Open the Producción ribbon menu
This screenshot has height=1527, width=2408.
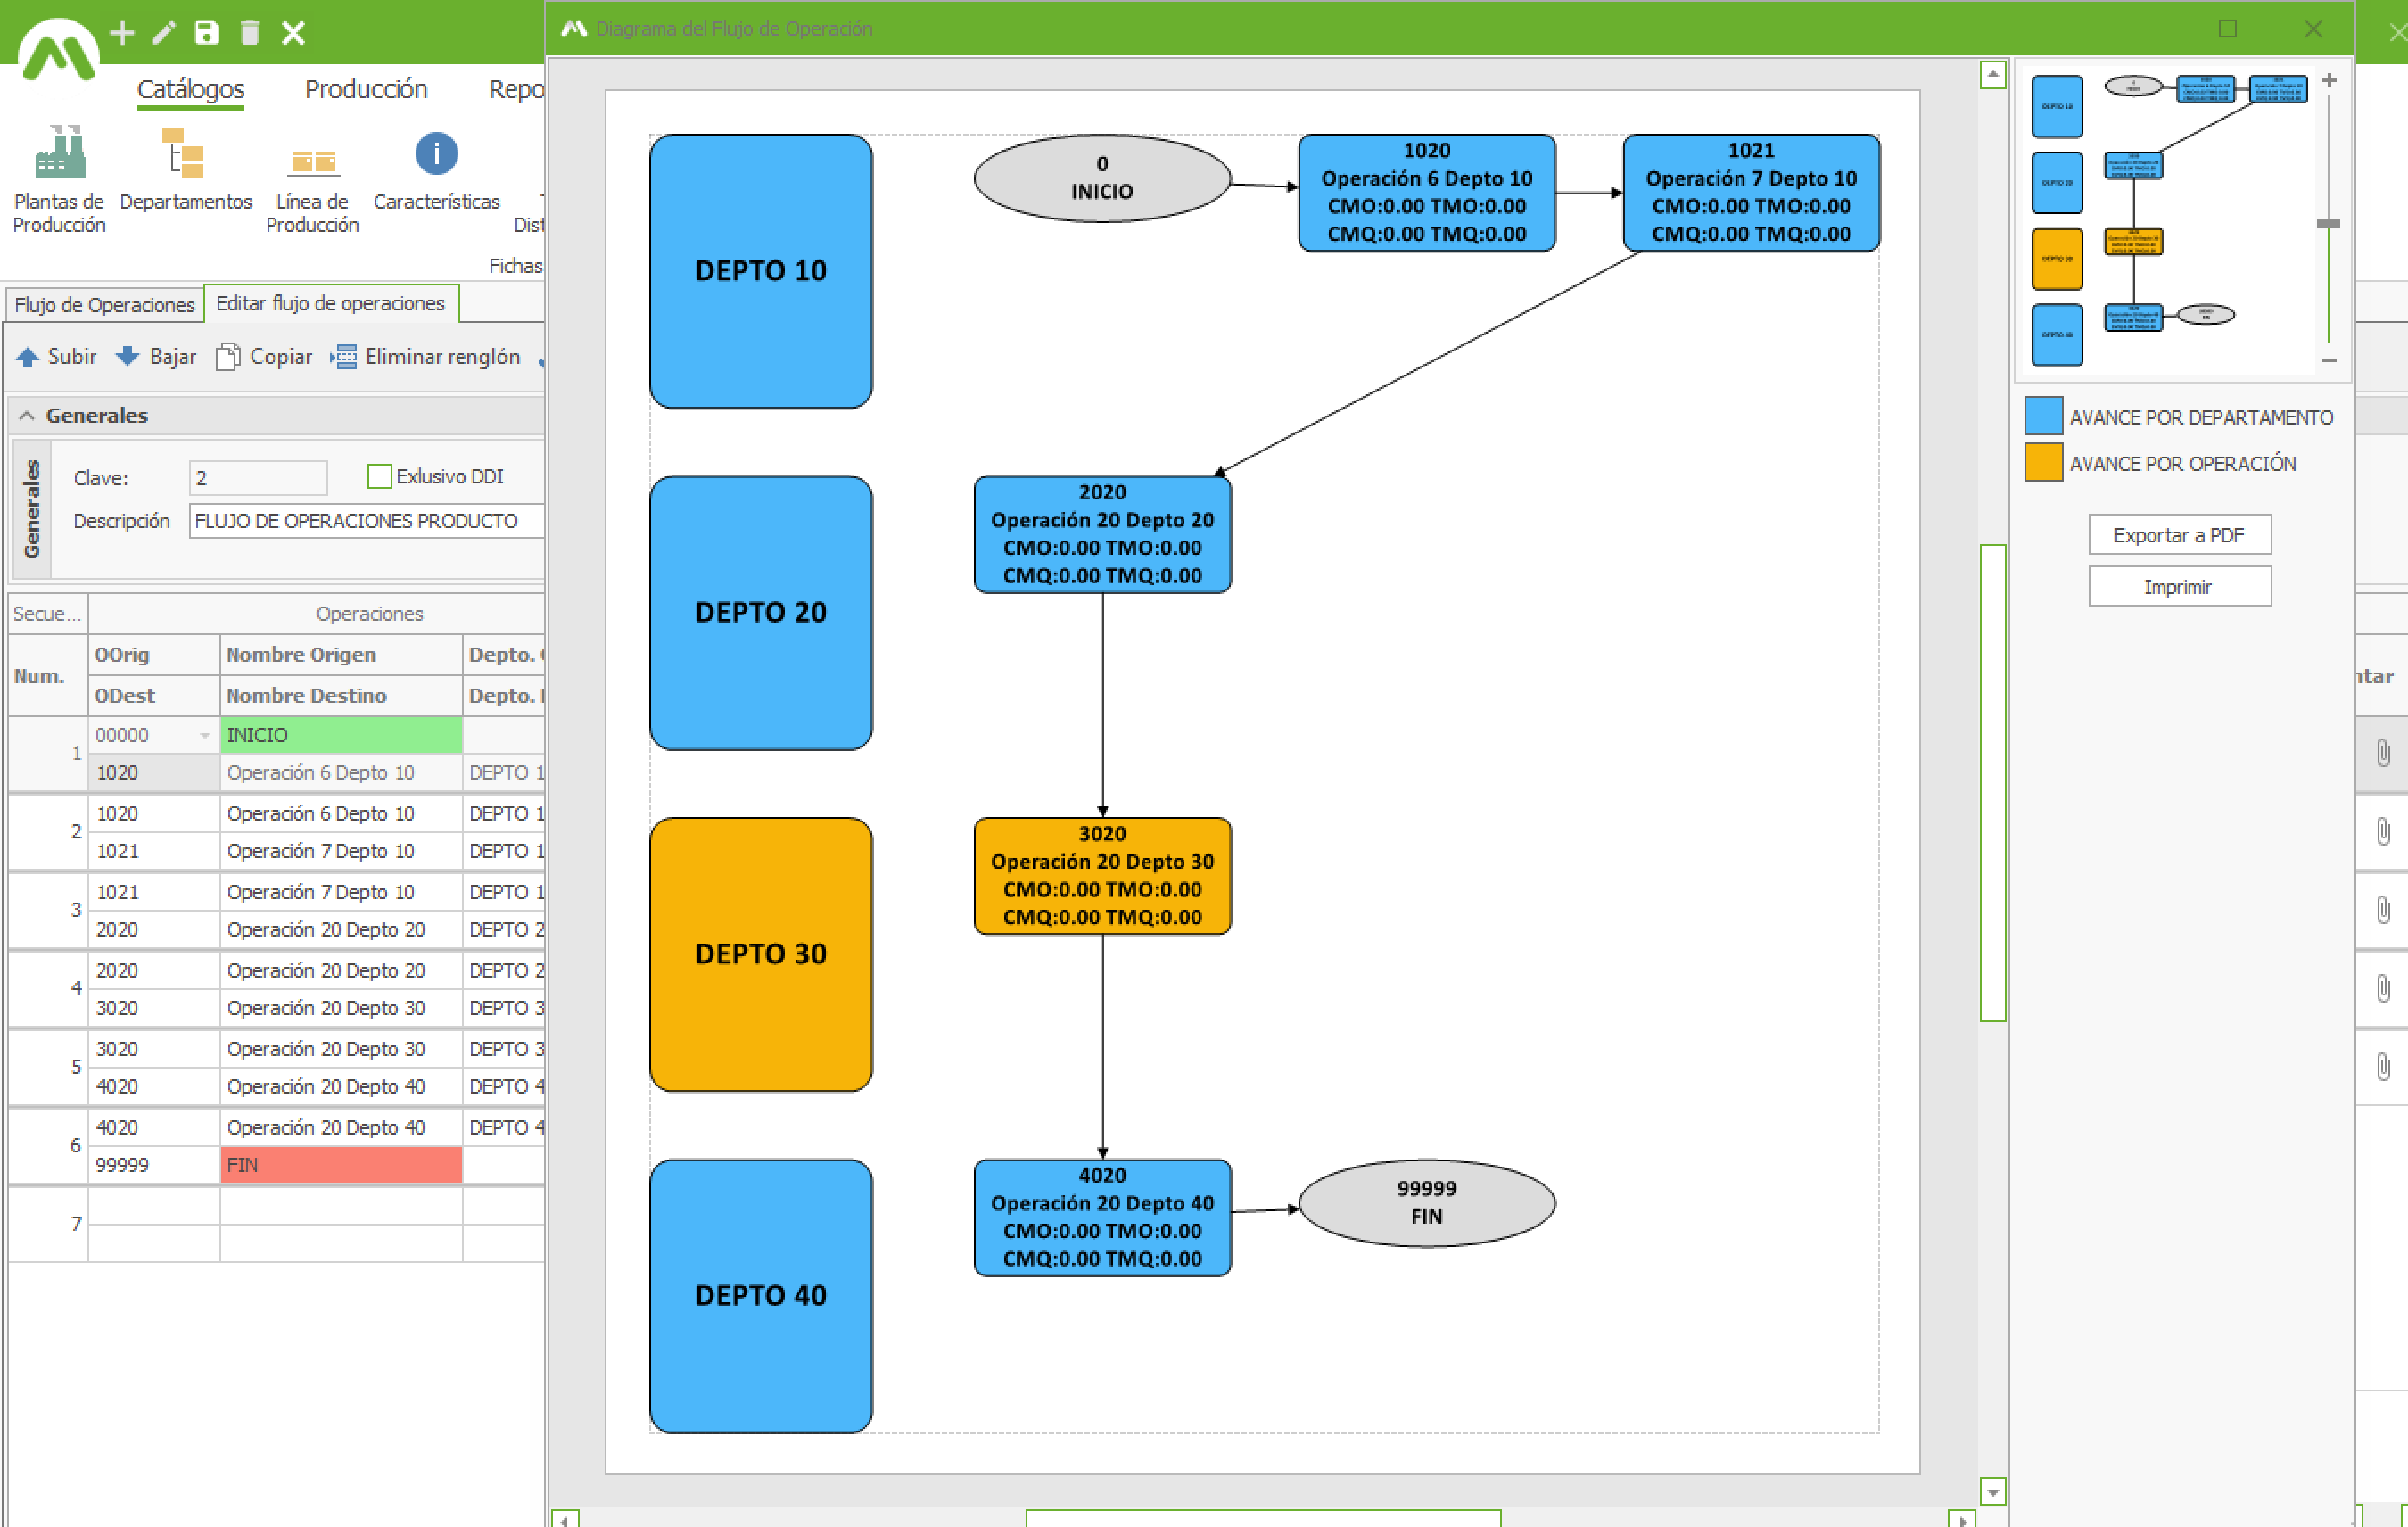(x=365, y=89)
